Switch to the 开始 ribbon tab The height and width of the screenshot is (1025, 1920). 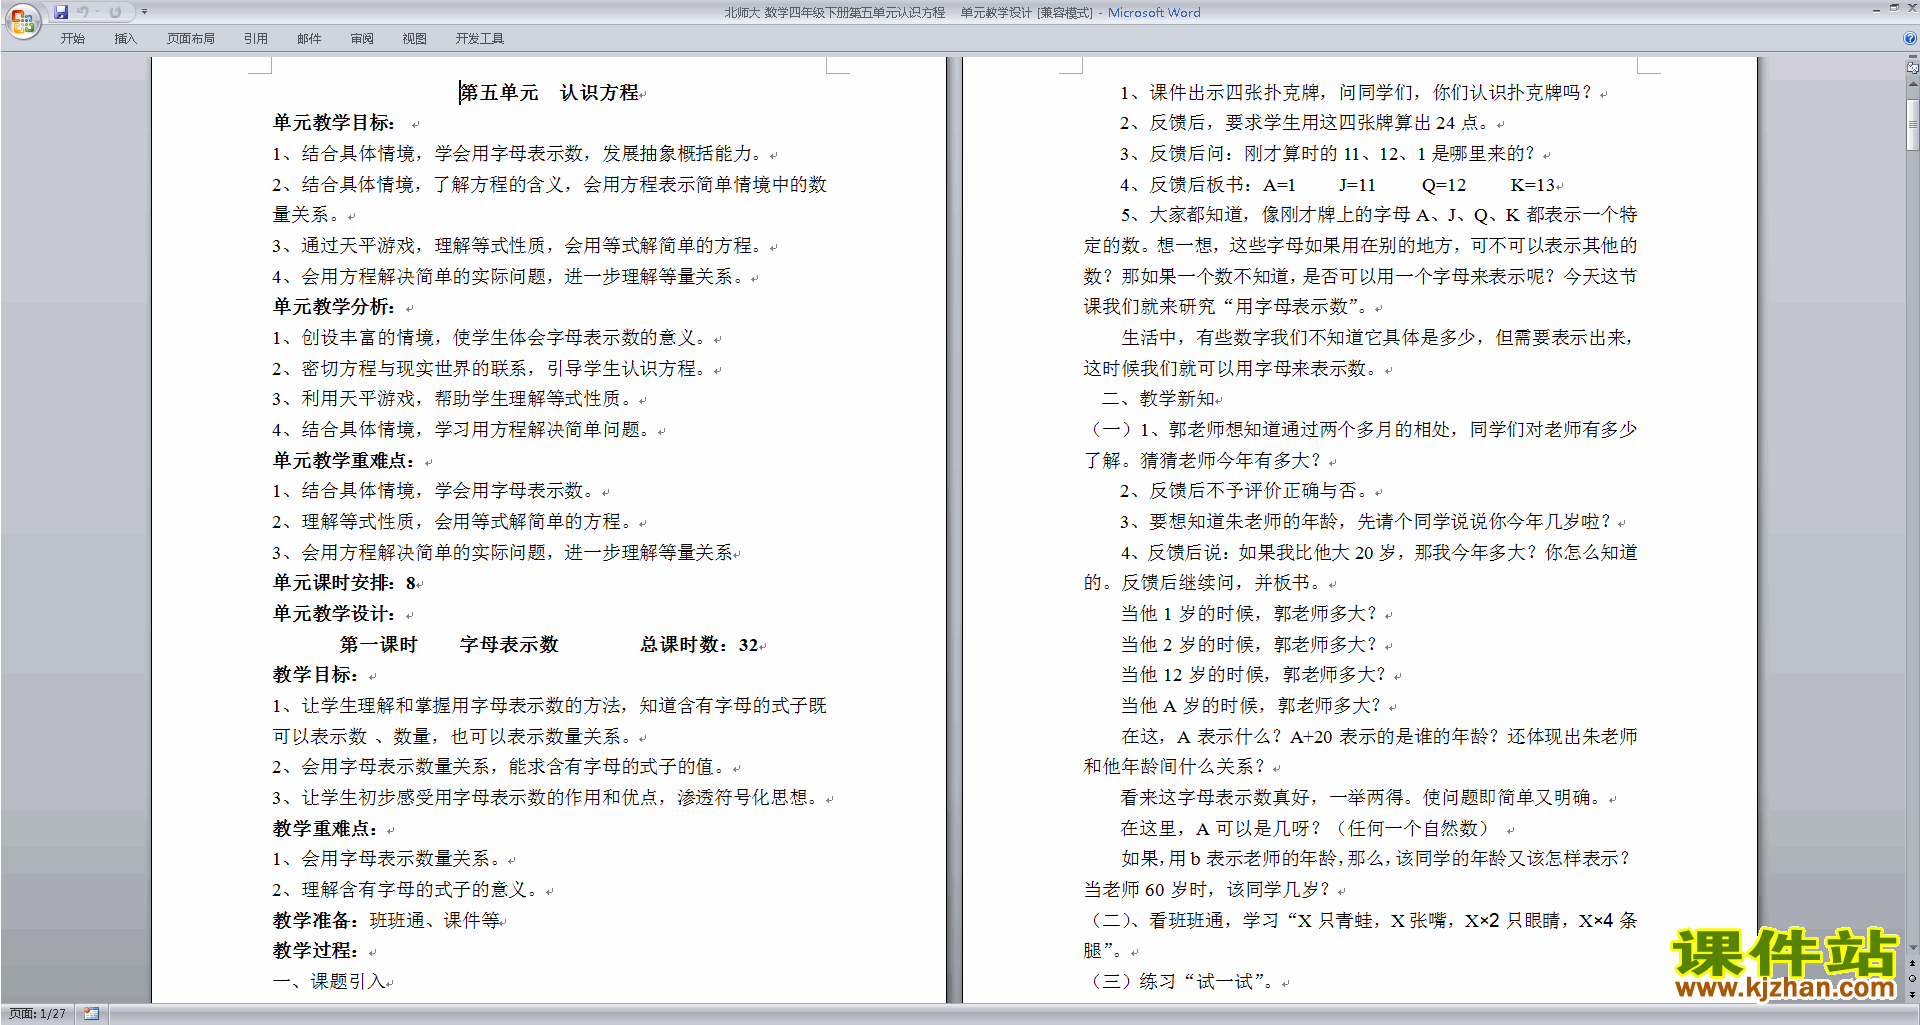pyautogui.click(x=72, y=38)
